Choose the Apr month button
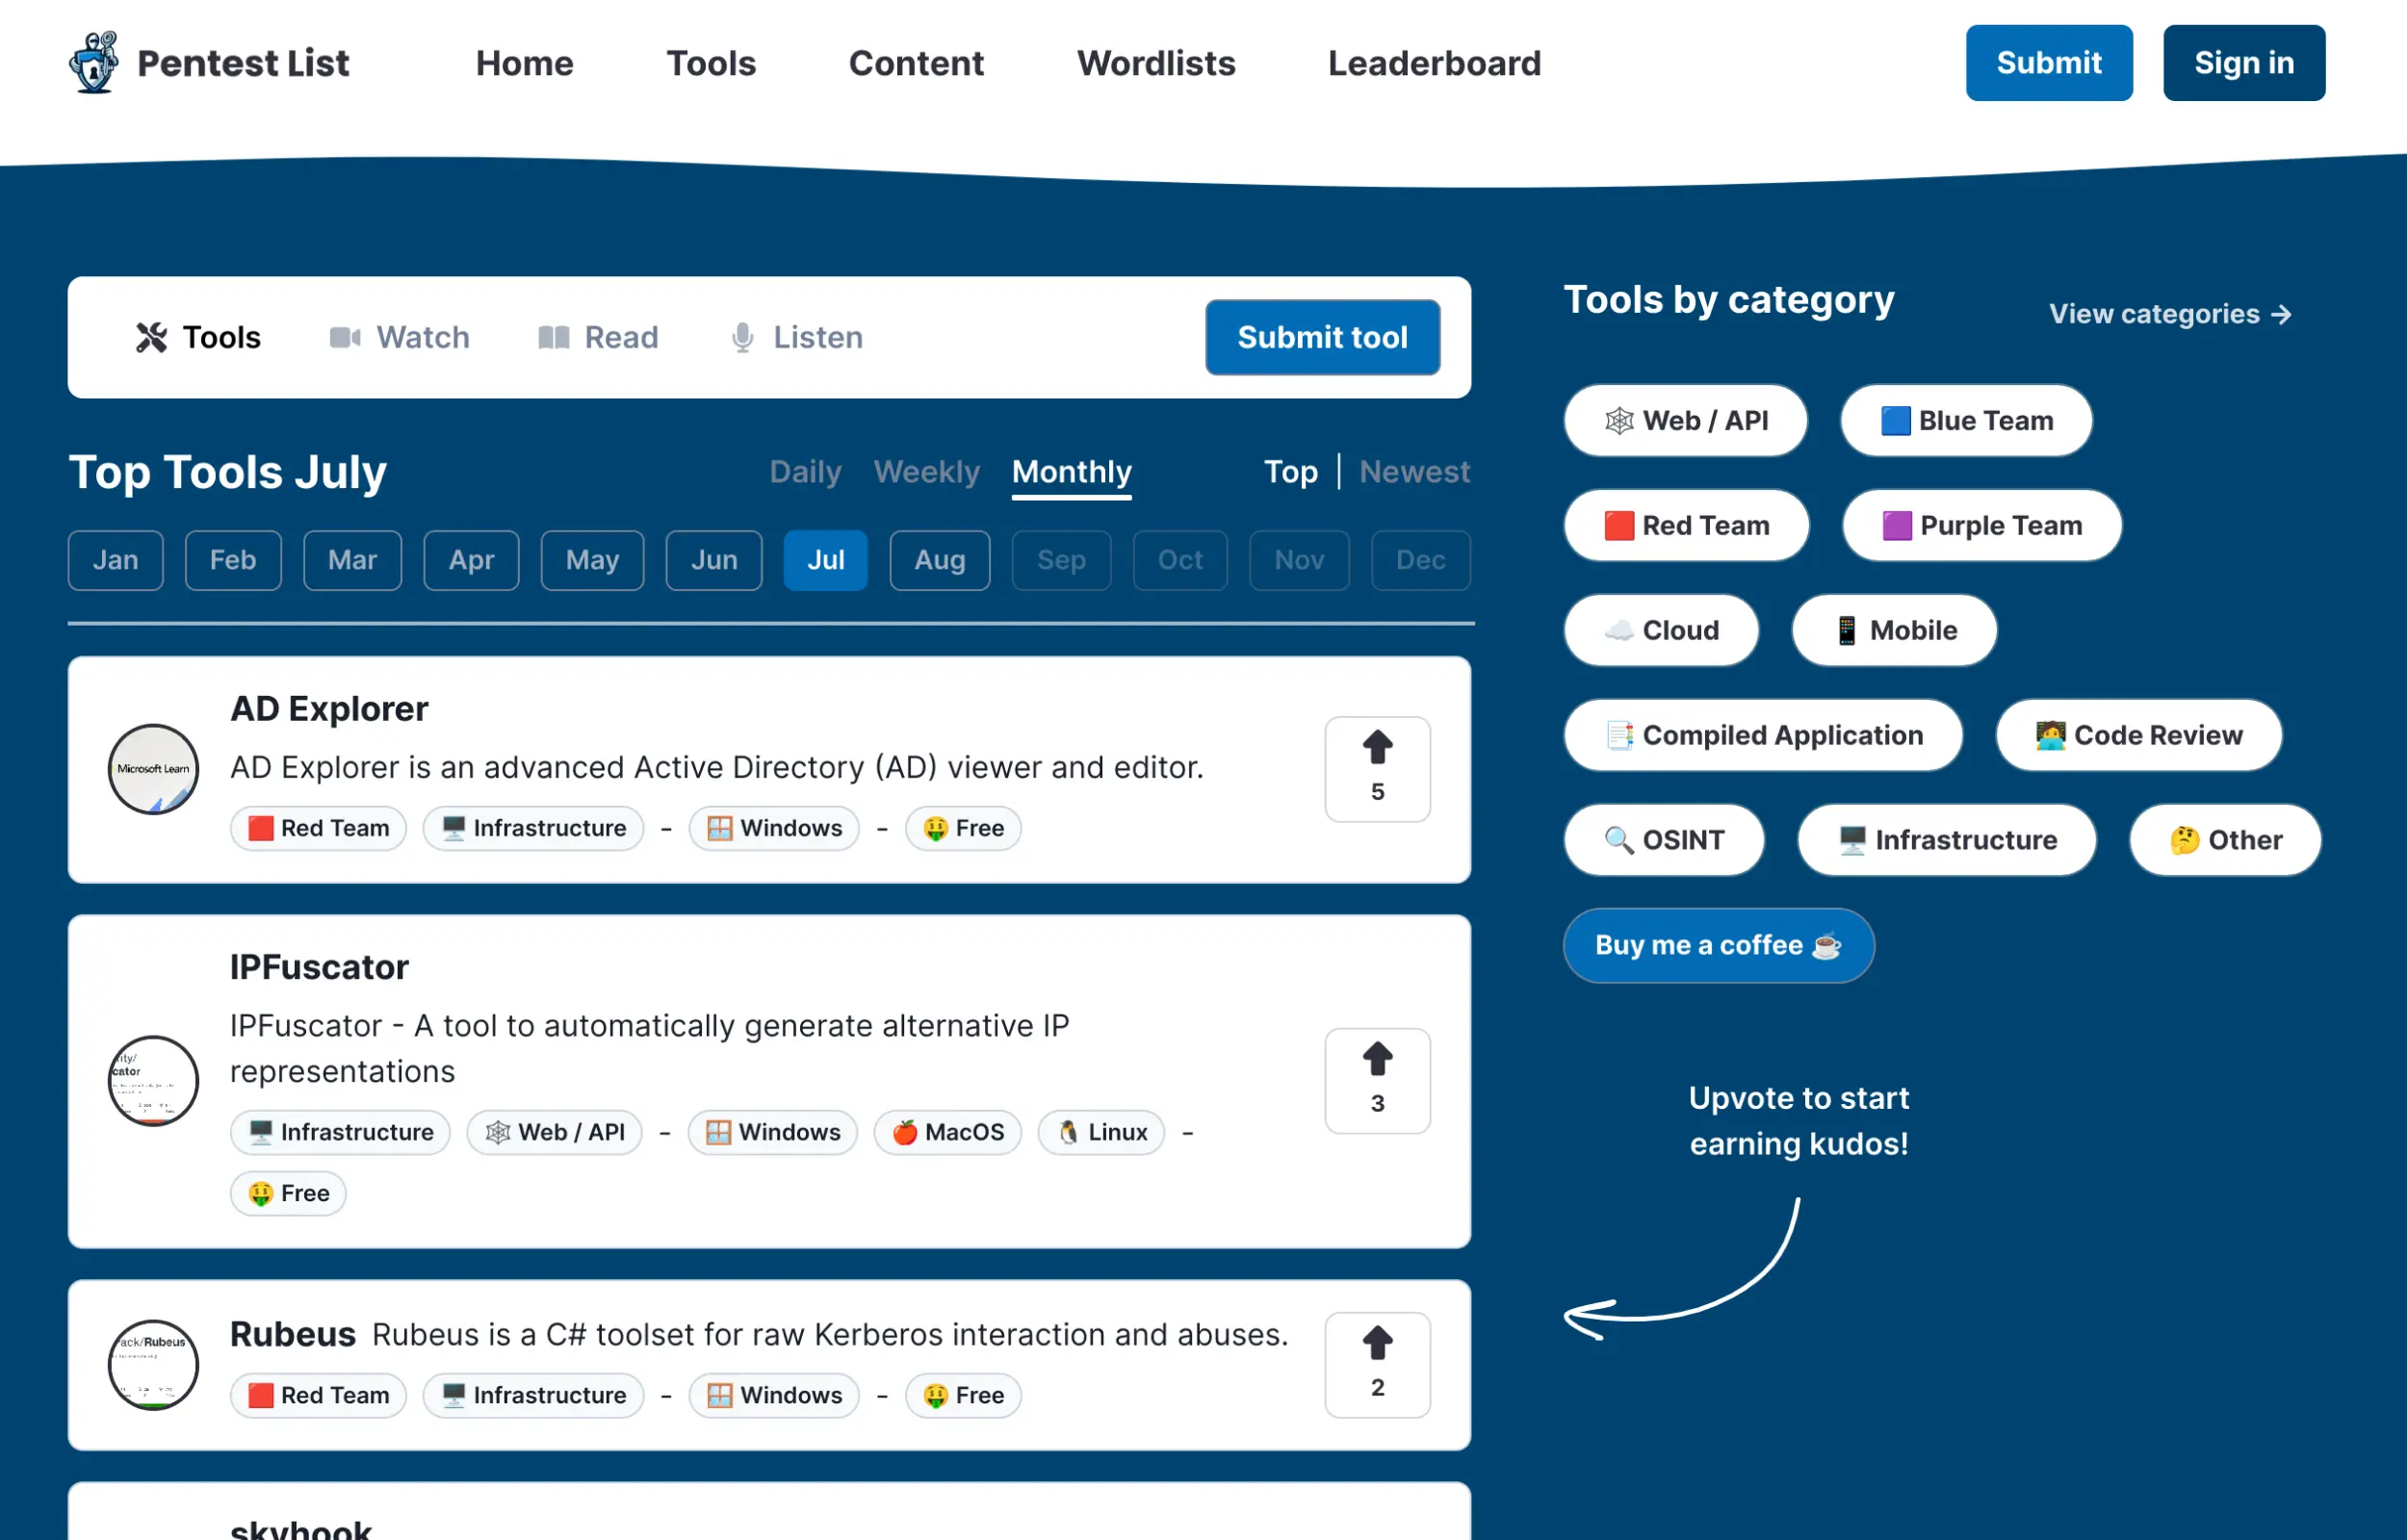This screenshot has height=1540, width=2407. 471,560
